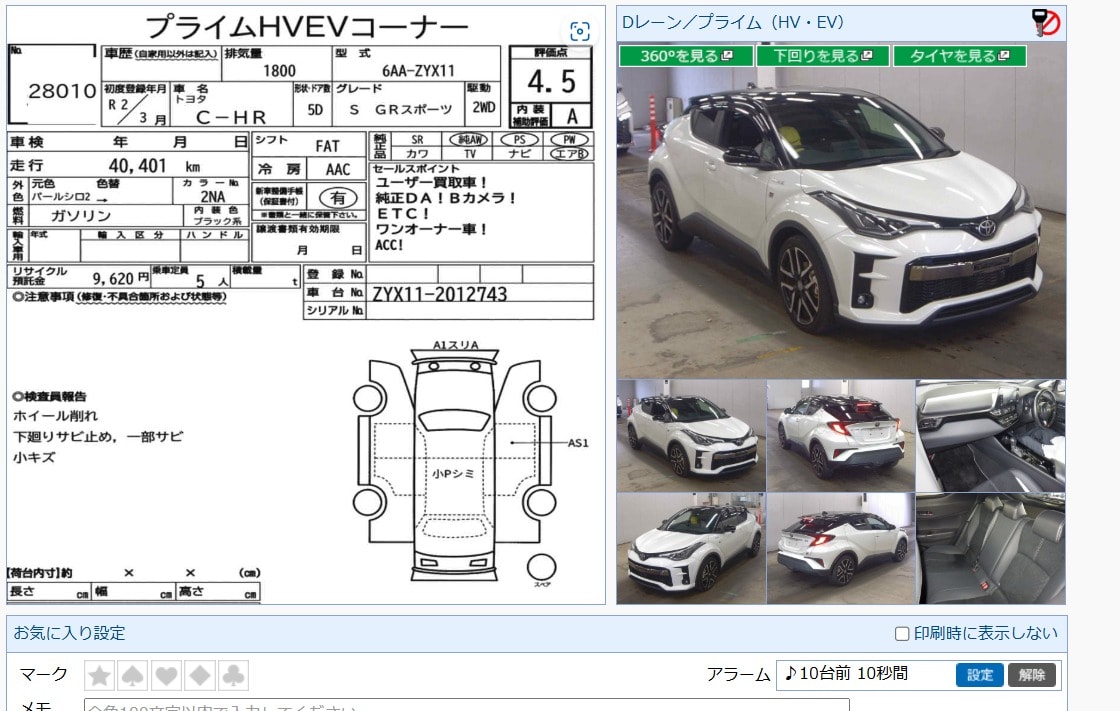Click the sales point ワンオーナー車！
Screen dimensions: 1120x711
431,229
